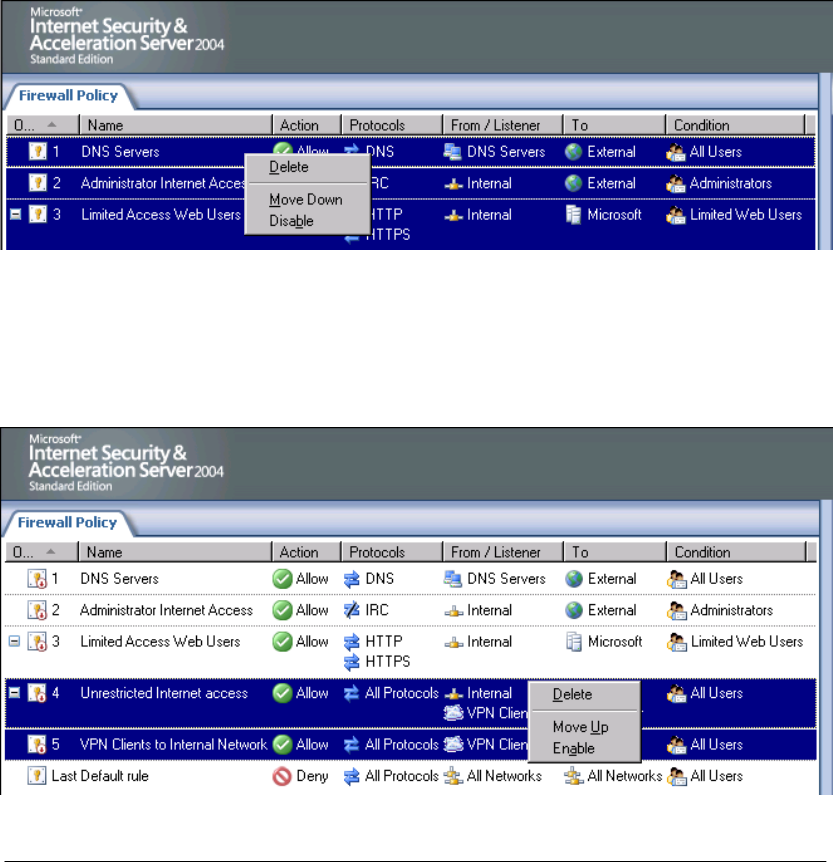Click Last Default rule policy icon
833x862 pixels.
click(37, 776)
